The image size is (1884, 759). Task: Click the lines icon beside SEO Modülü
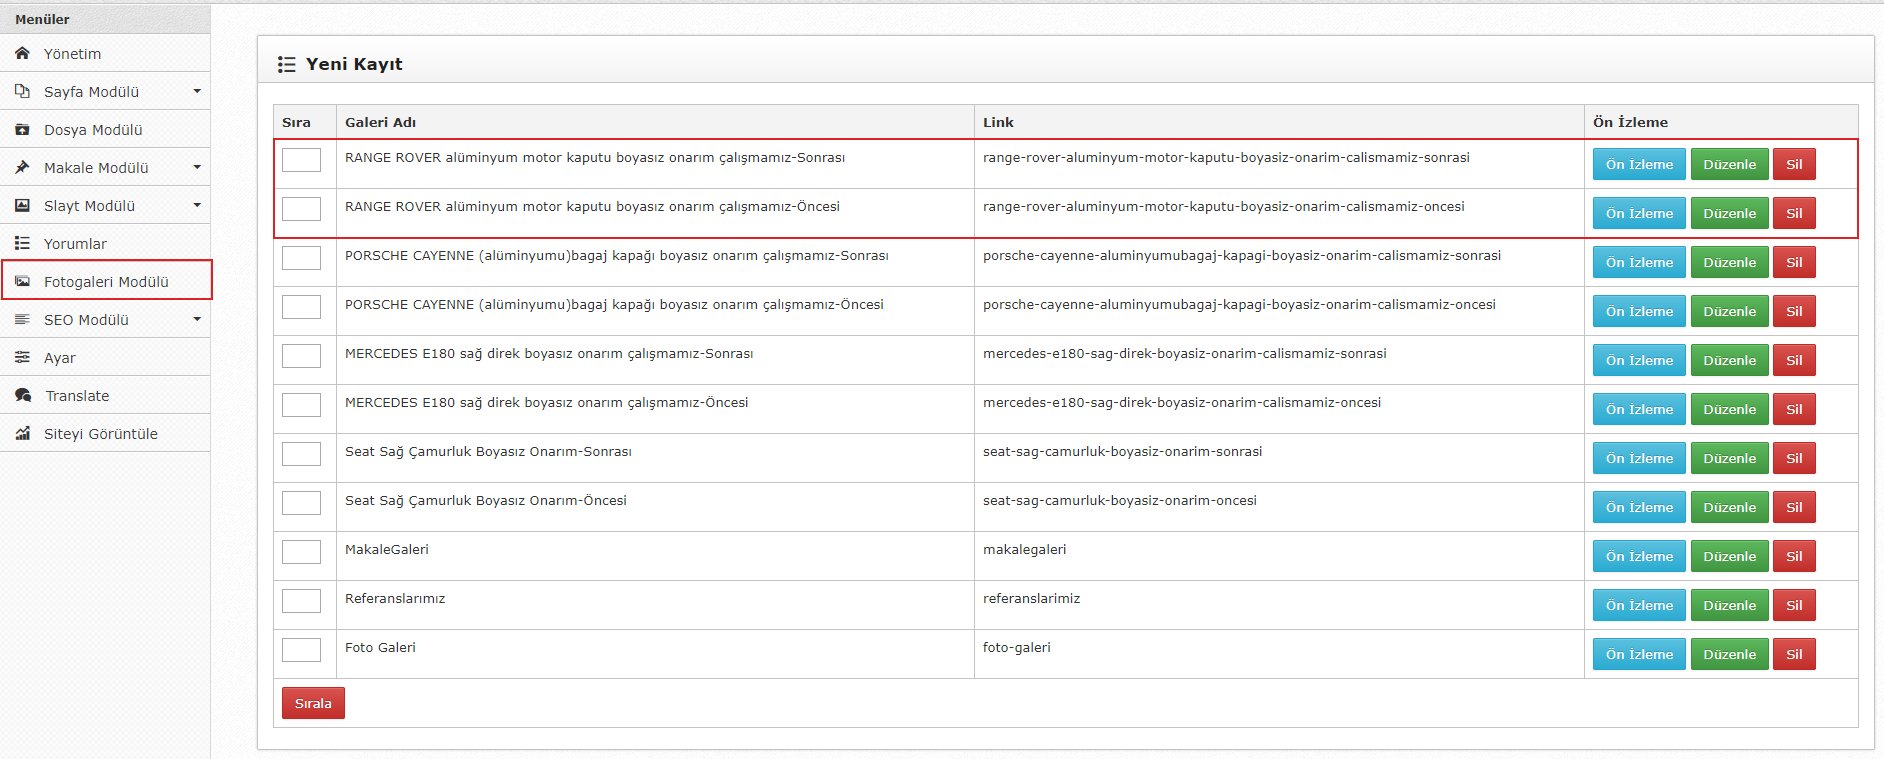[x=22, y=319]
